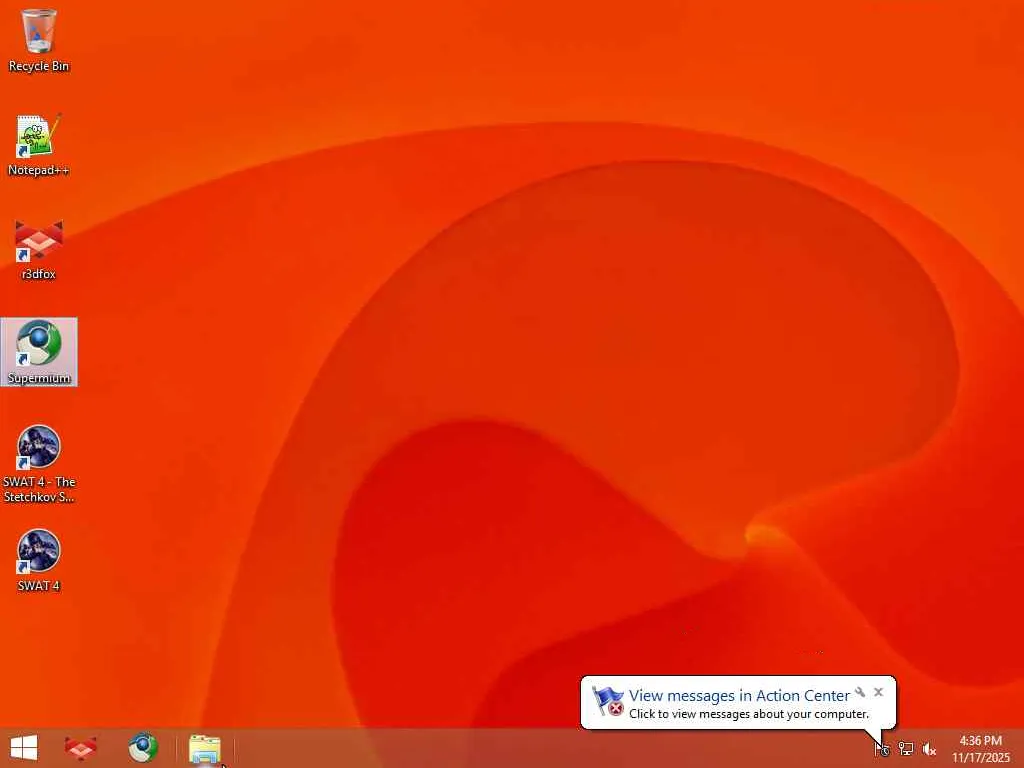Screen dimensions: 1024x768
Task: Open notification settings wrench in balloon
Action: (x=859, y=692)
